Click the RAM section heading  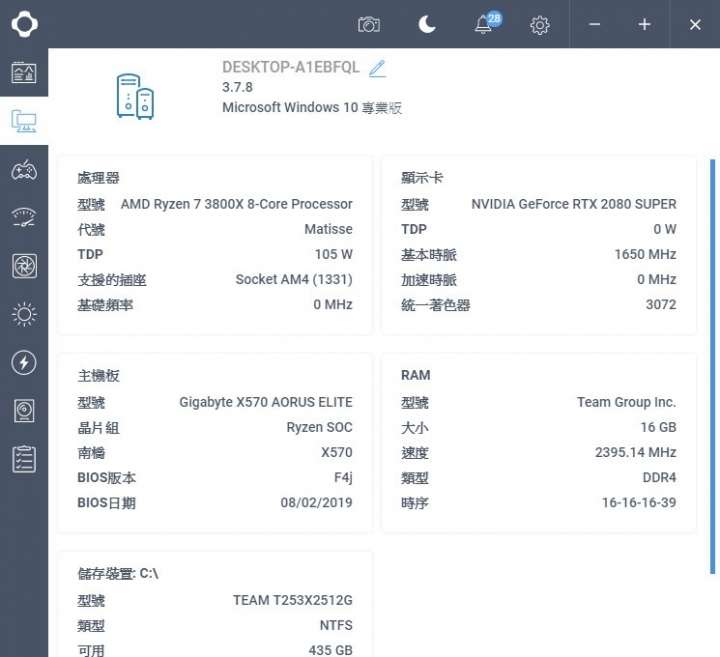pos(416,375)
